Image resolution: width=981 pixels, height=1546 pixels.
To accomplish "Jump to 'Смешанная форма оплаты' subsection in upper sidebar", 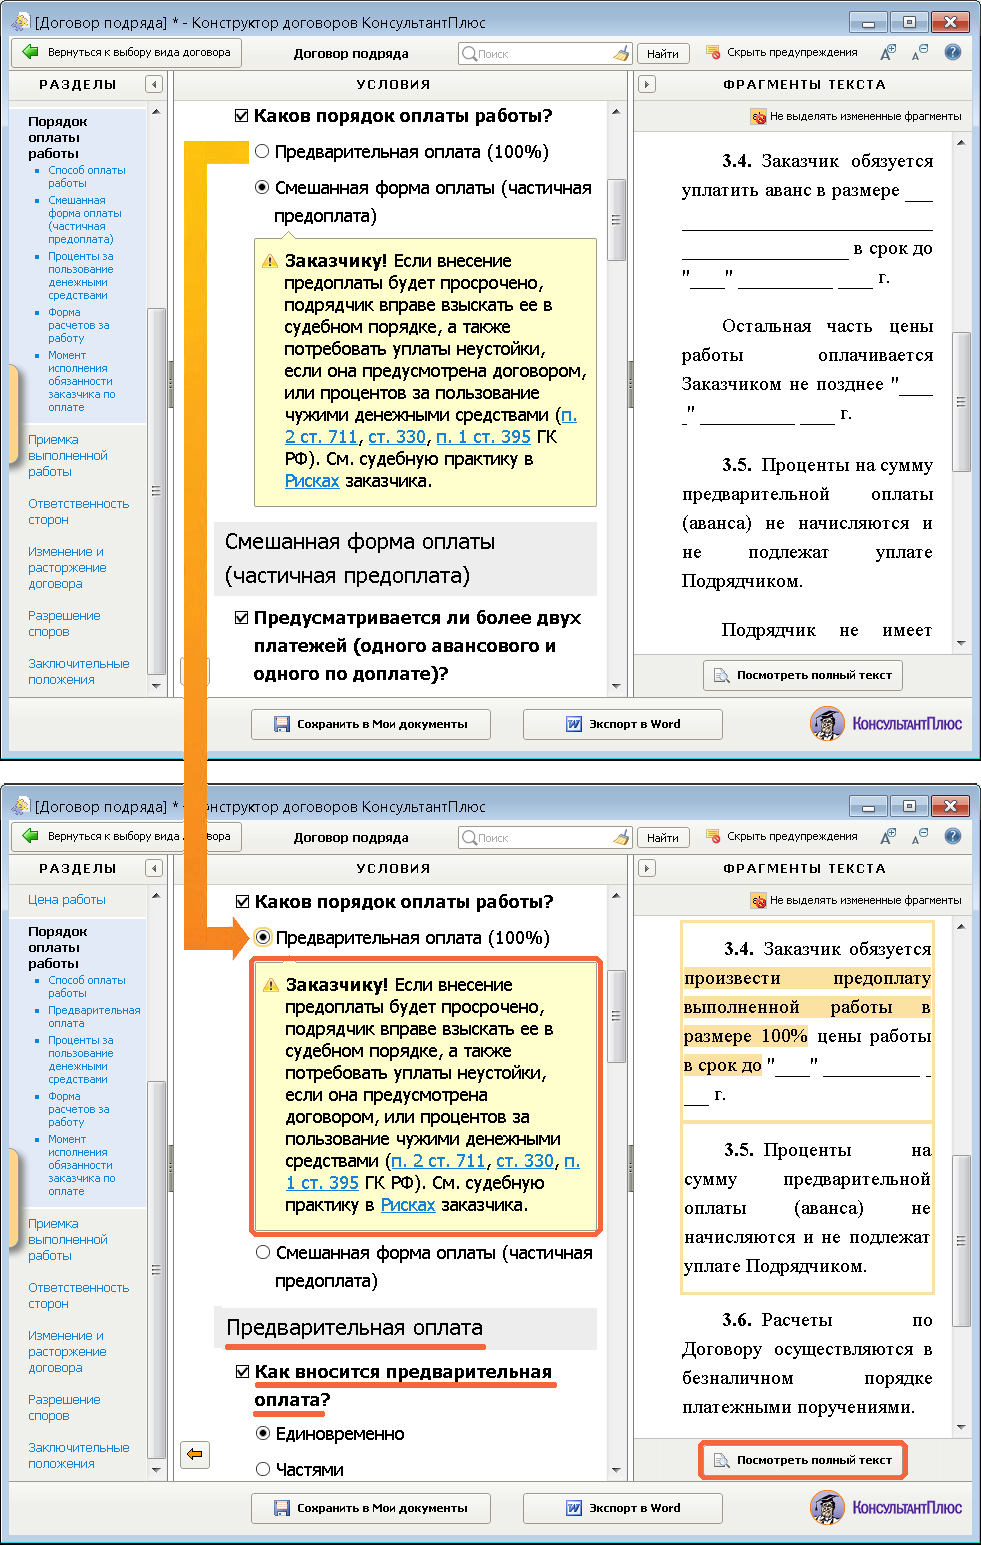I will [x=85, y=220].
